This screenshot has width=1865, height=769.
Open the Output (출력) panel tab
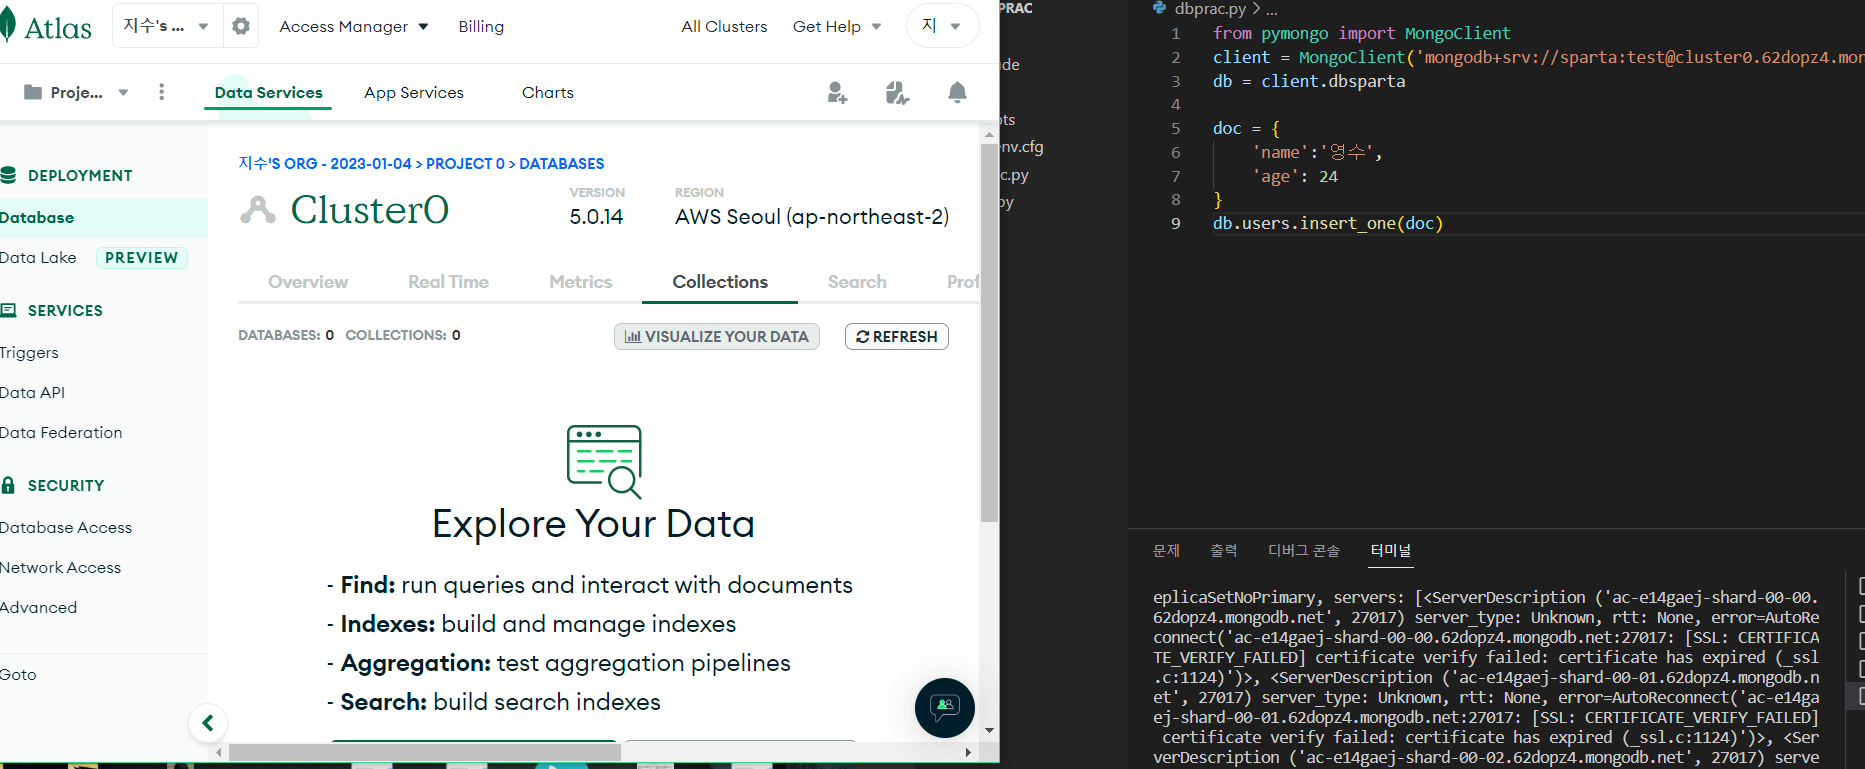pos(1223,551)
